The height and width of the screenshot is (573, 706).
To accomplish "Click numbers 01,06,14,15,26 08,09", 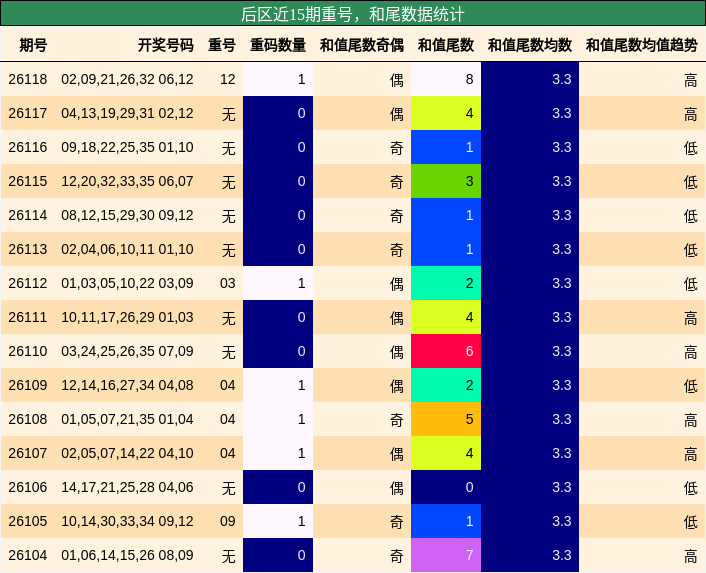I will pos(127,555).
